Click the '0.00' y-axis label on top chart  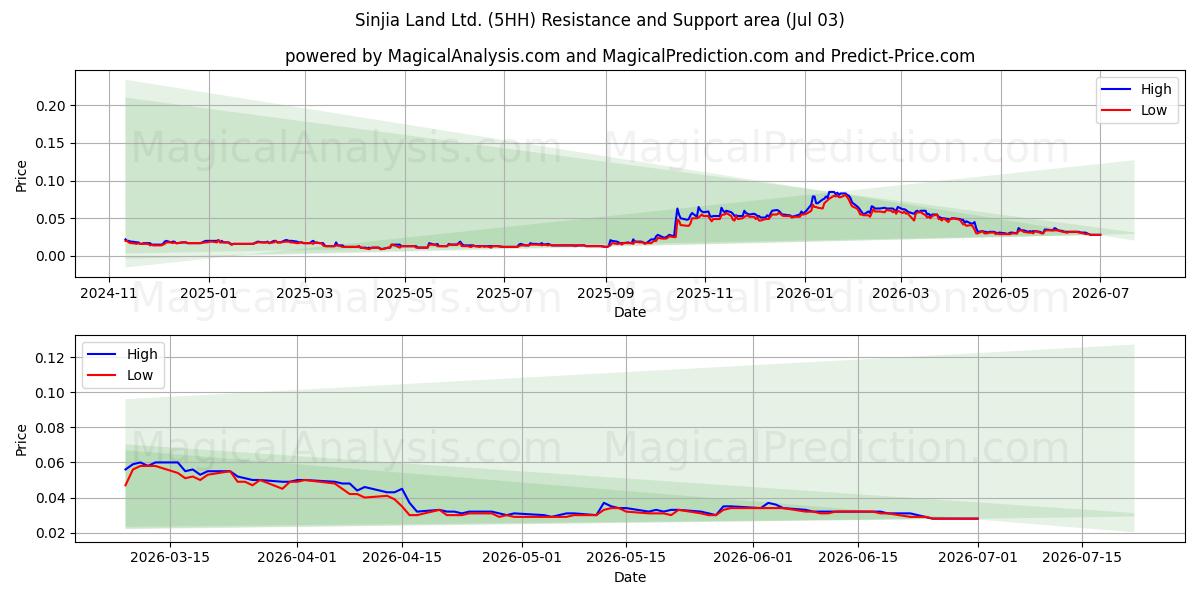point(51,256)
